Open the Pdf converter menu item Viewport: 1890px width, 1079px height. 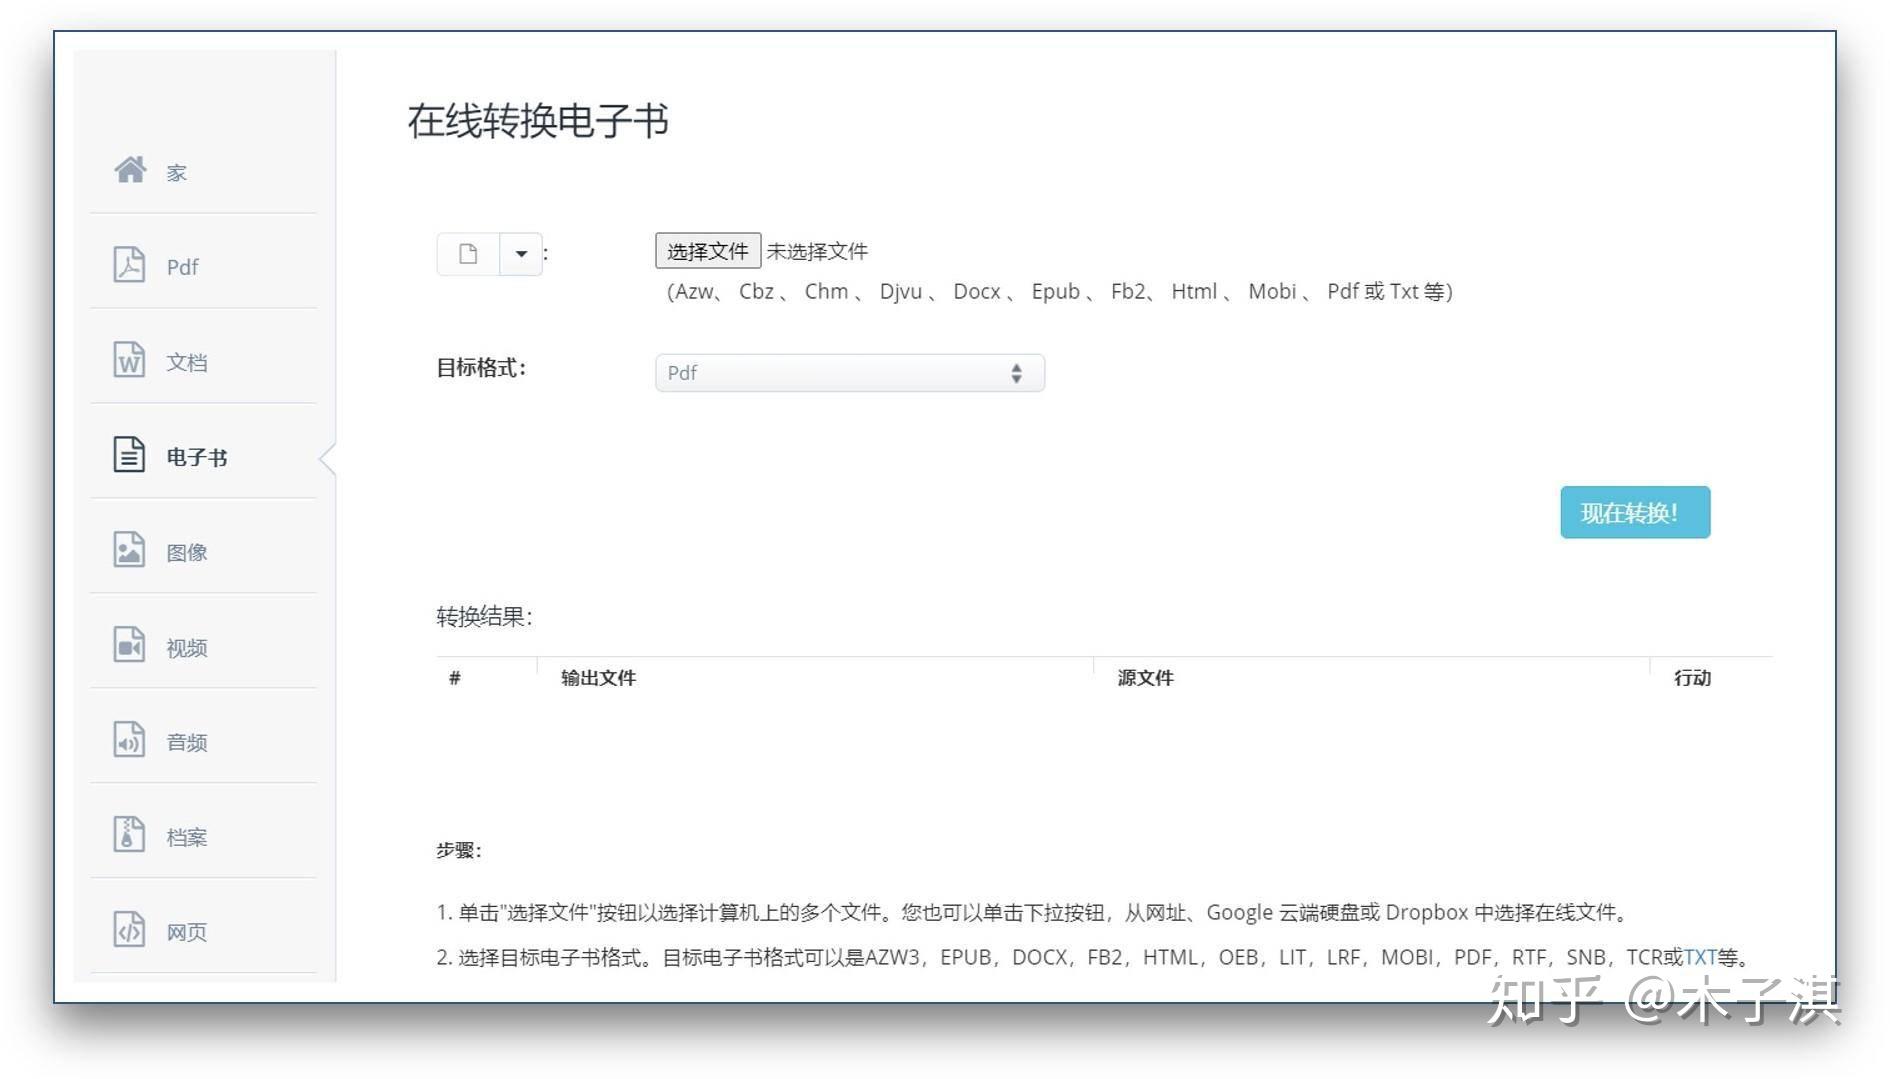coord(203,266)
